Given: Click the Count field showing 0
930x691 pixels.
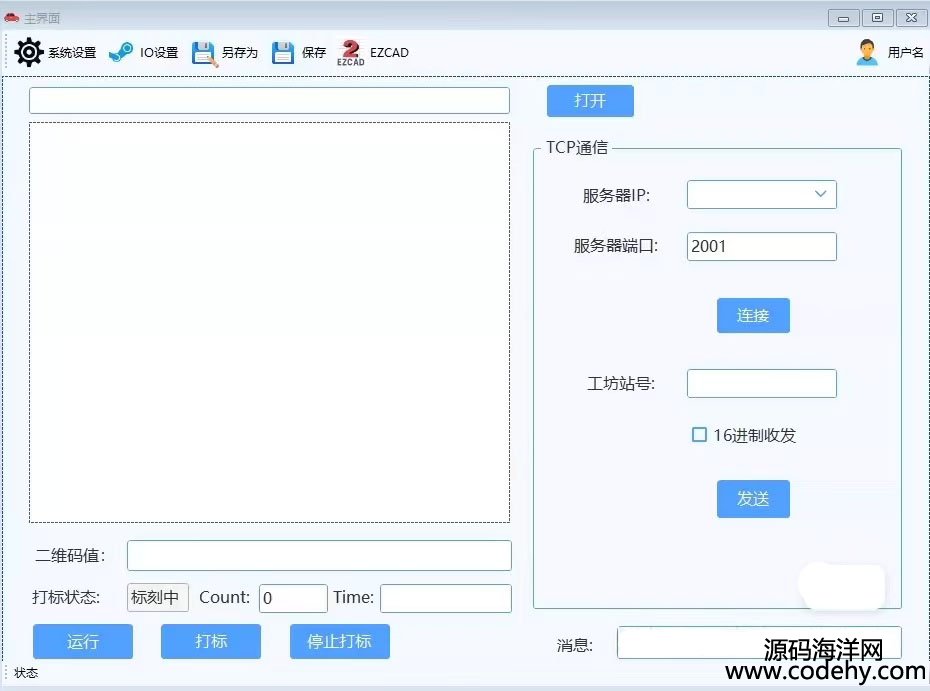Looking at the screenshot, I should point(293,598).
